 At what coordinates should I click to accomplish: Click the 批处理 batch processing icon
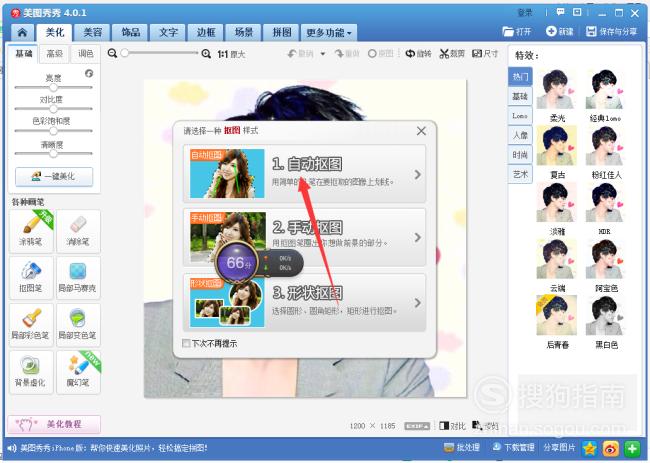461,448
